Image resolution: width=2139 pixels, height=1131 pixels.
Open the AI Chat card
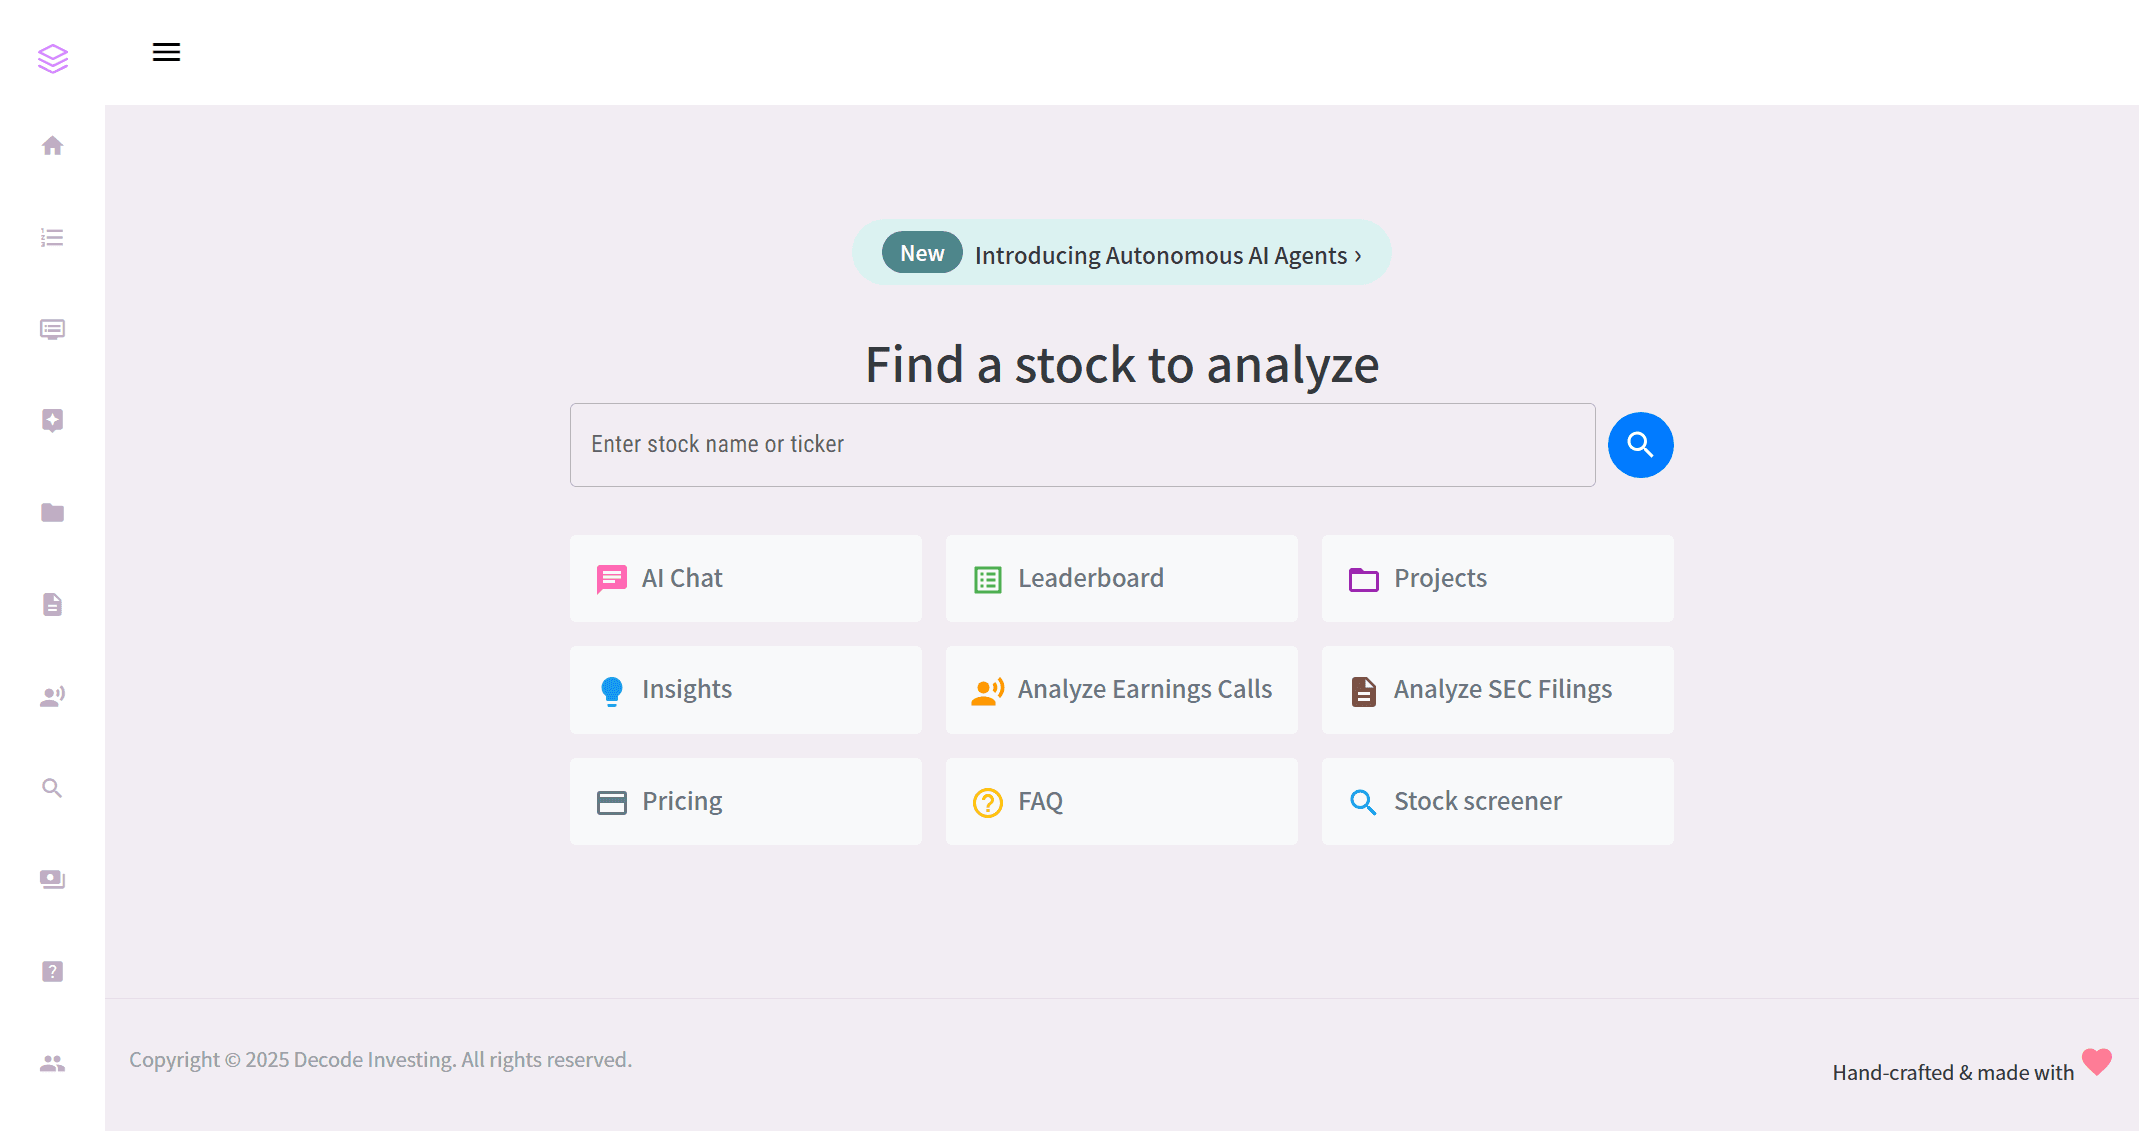click(x=746, y=578)
